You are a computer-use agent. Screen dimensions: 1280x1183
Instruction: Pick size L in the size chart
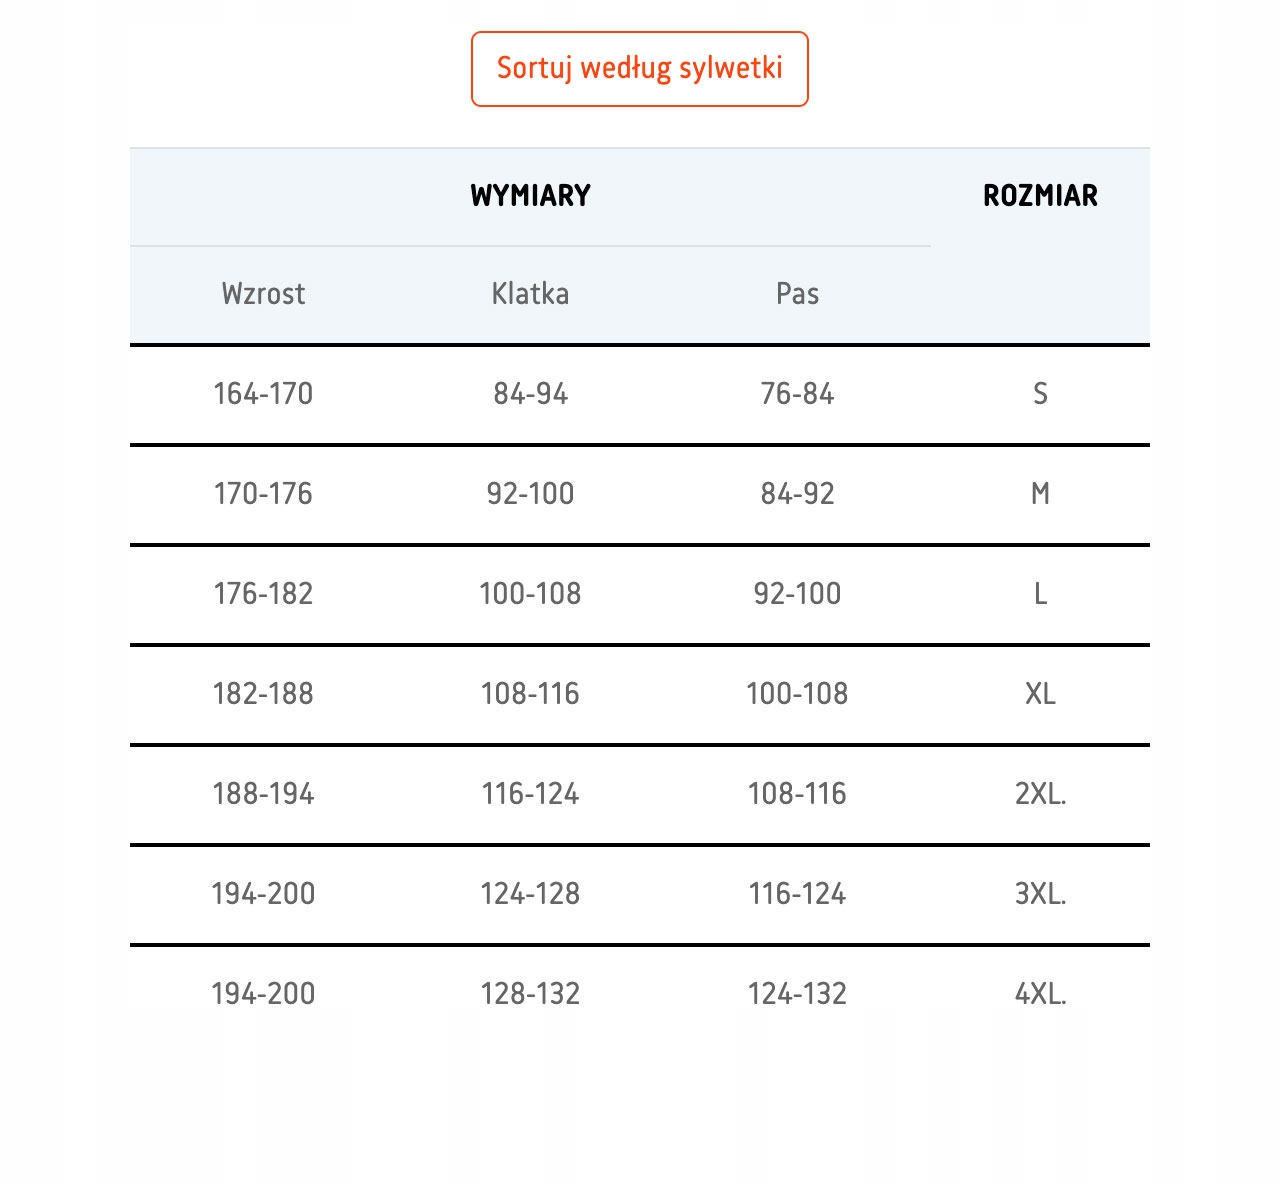[1040, 594]
